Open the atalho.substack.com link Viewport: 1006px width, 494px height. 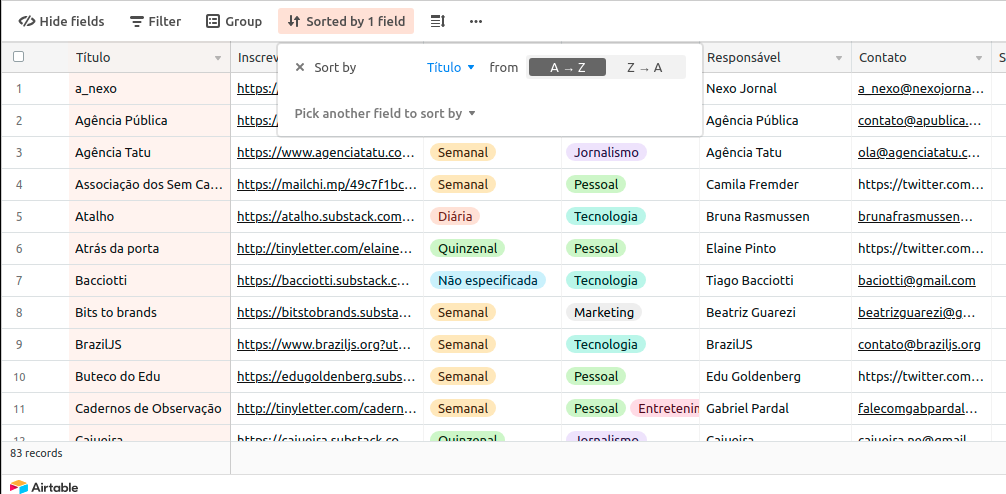click(x=327, y=217)
